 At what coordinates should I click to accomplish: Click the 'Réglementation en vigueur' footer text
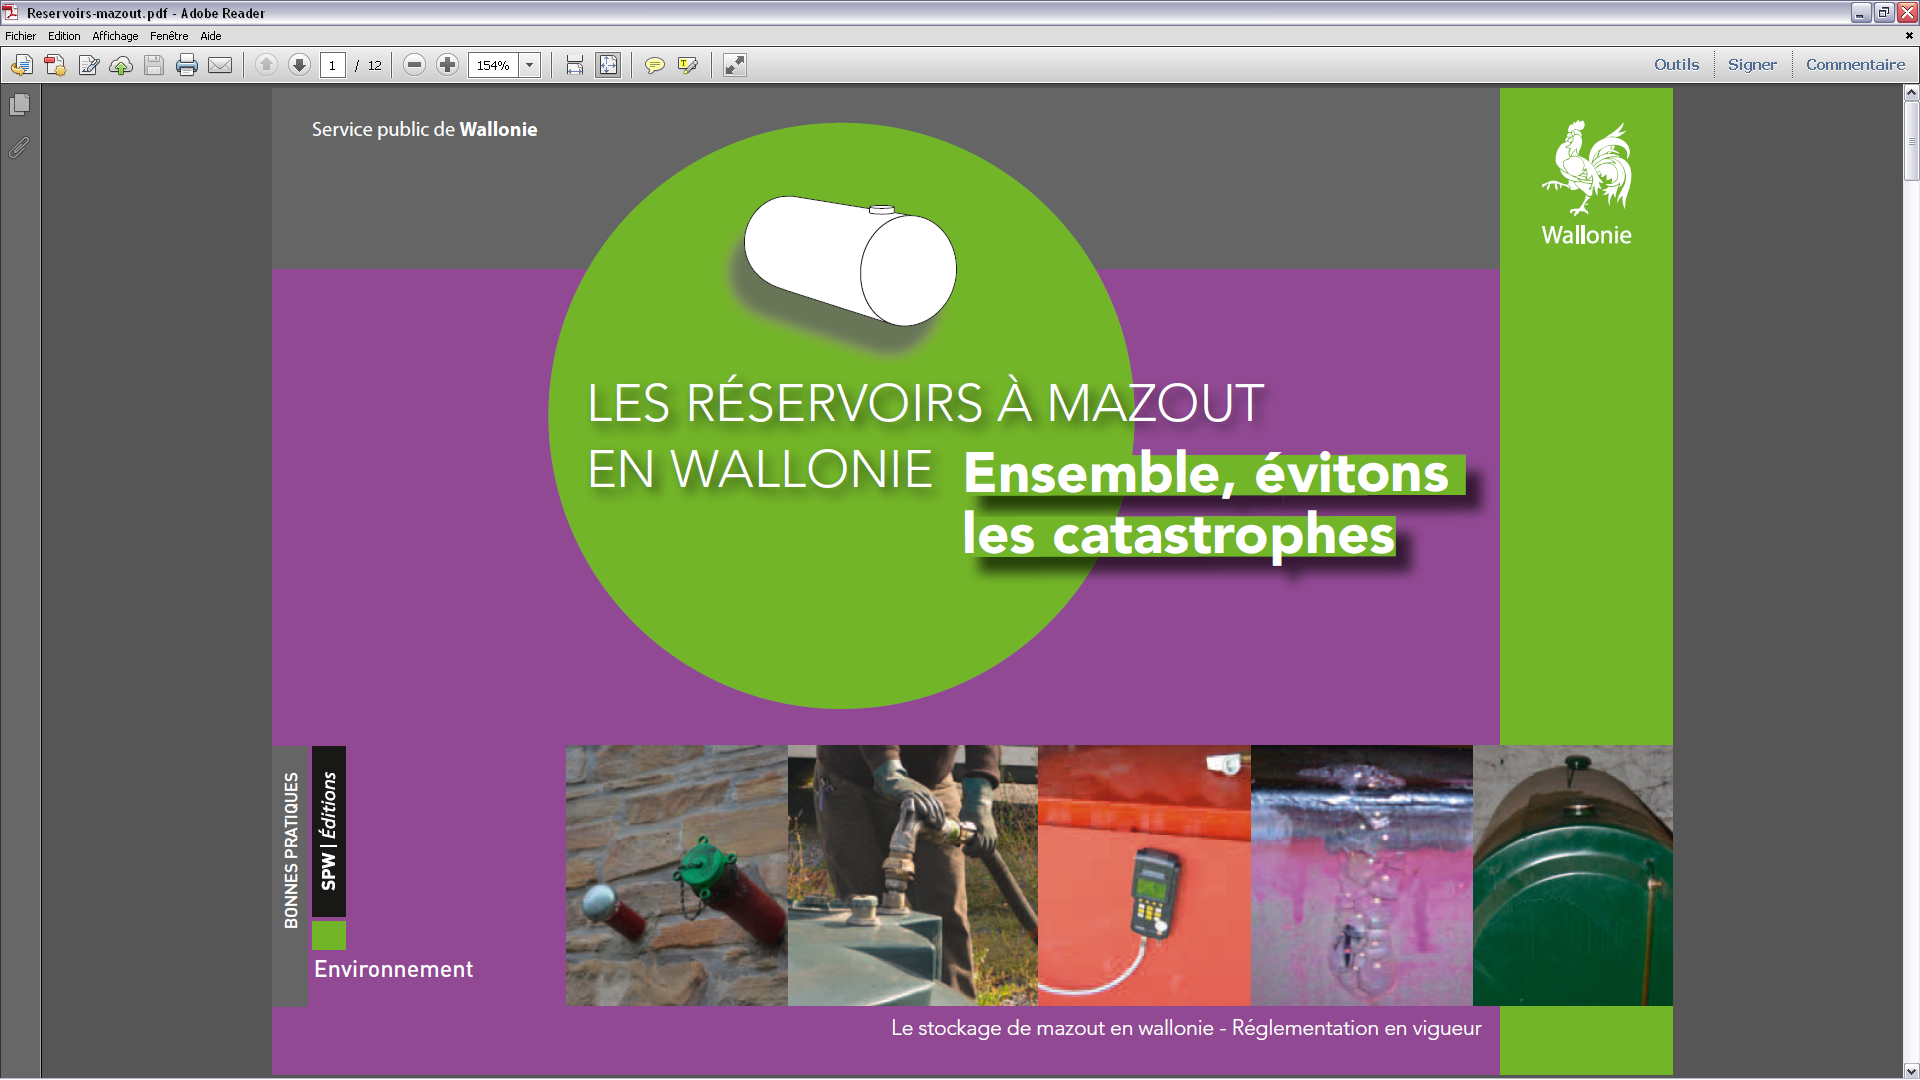pyautogui.click(x=1356, y=1028)
